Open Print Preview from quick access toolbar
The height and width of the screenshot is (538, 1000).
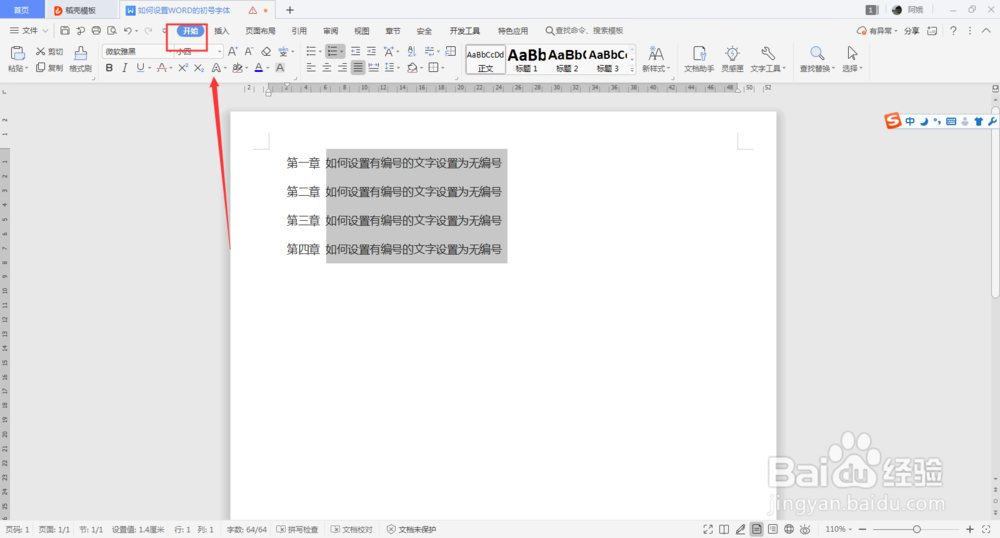pyautogui.click(x=112, y=31)
